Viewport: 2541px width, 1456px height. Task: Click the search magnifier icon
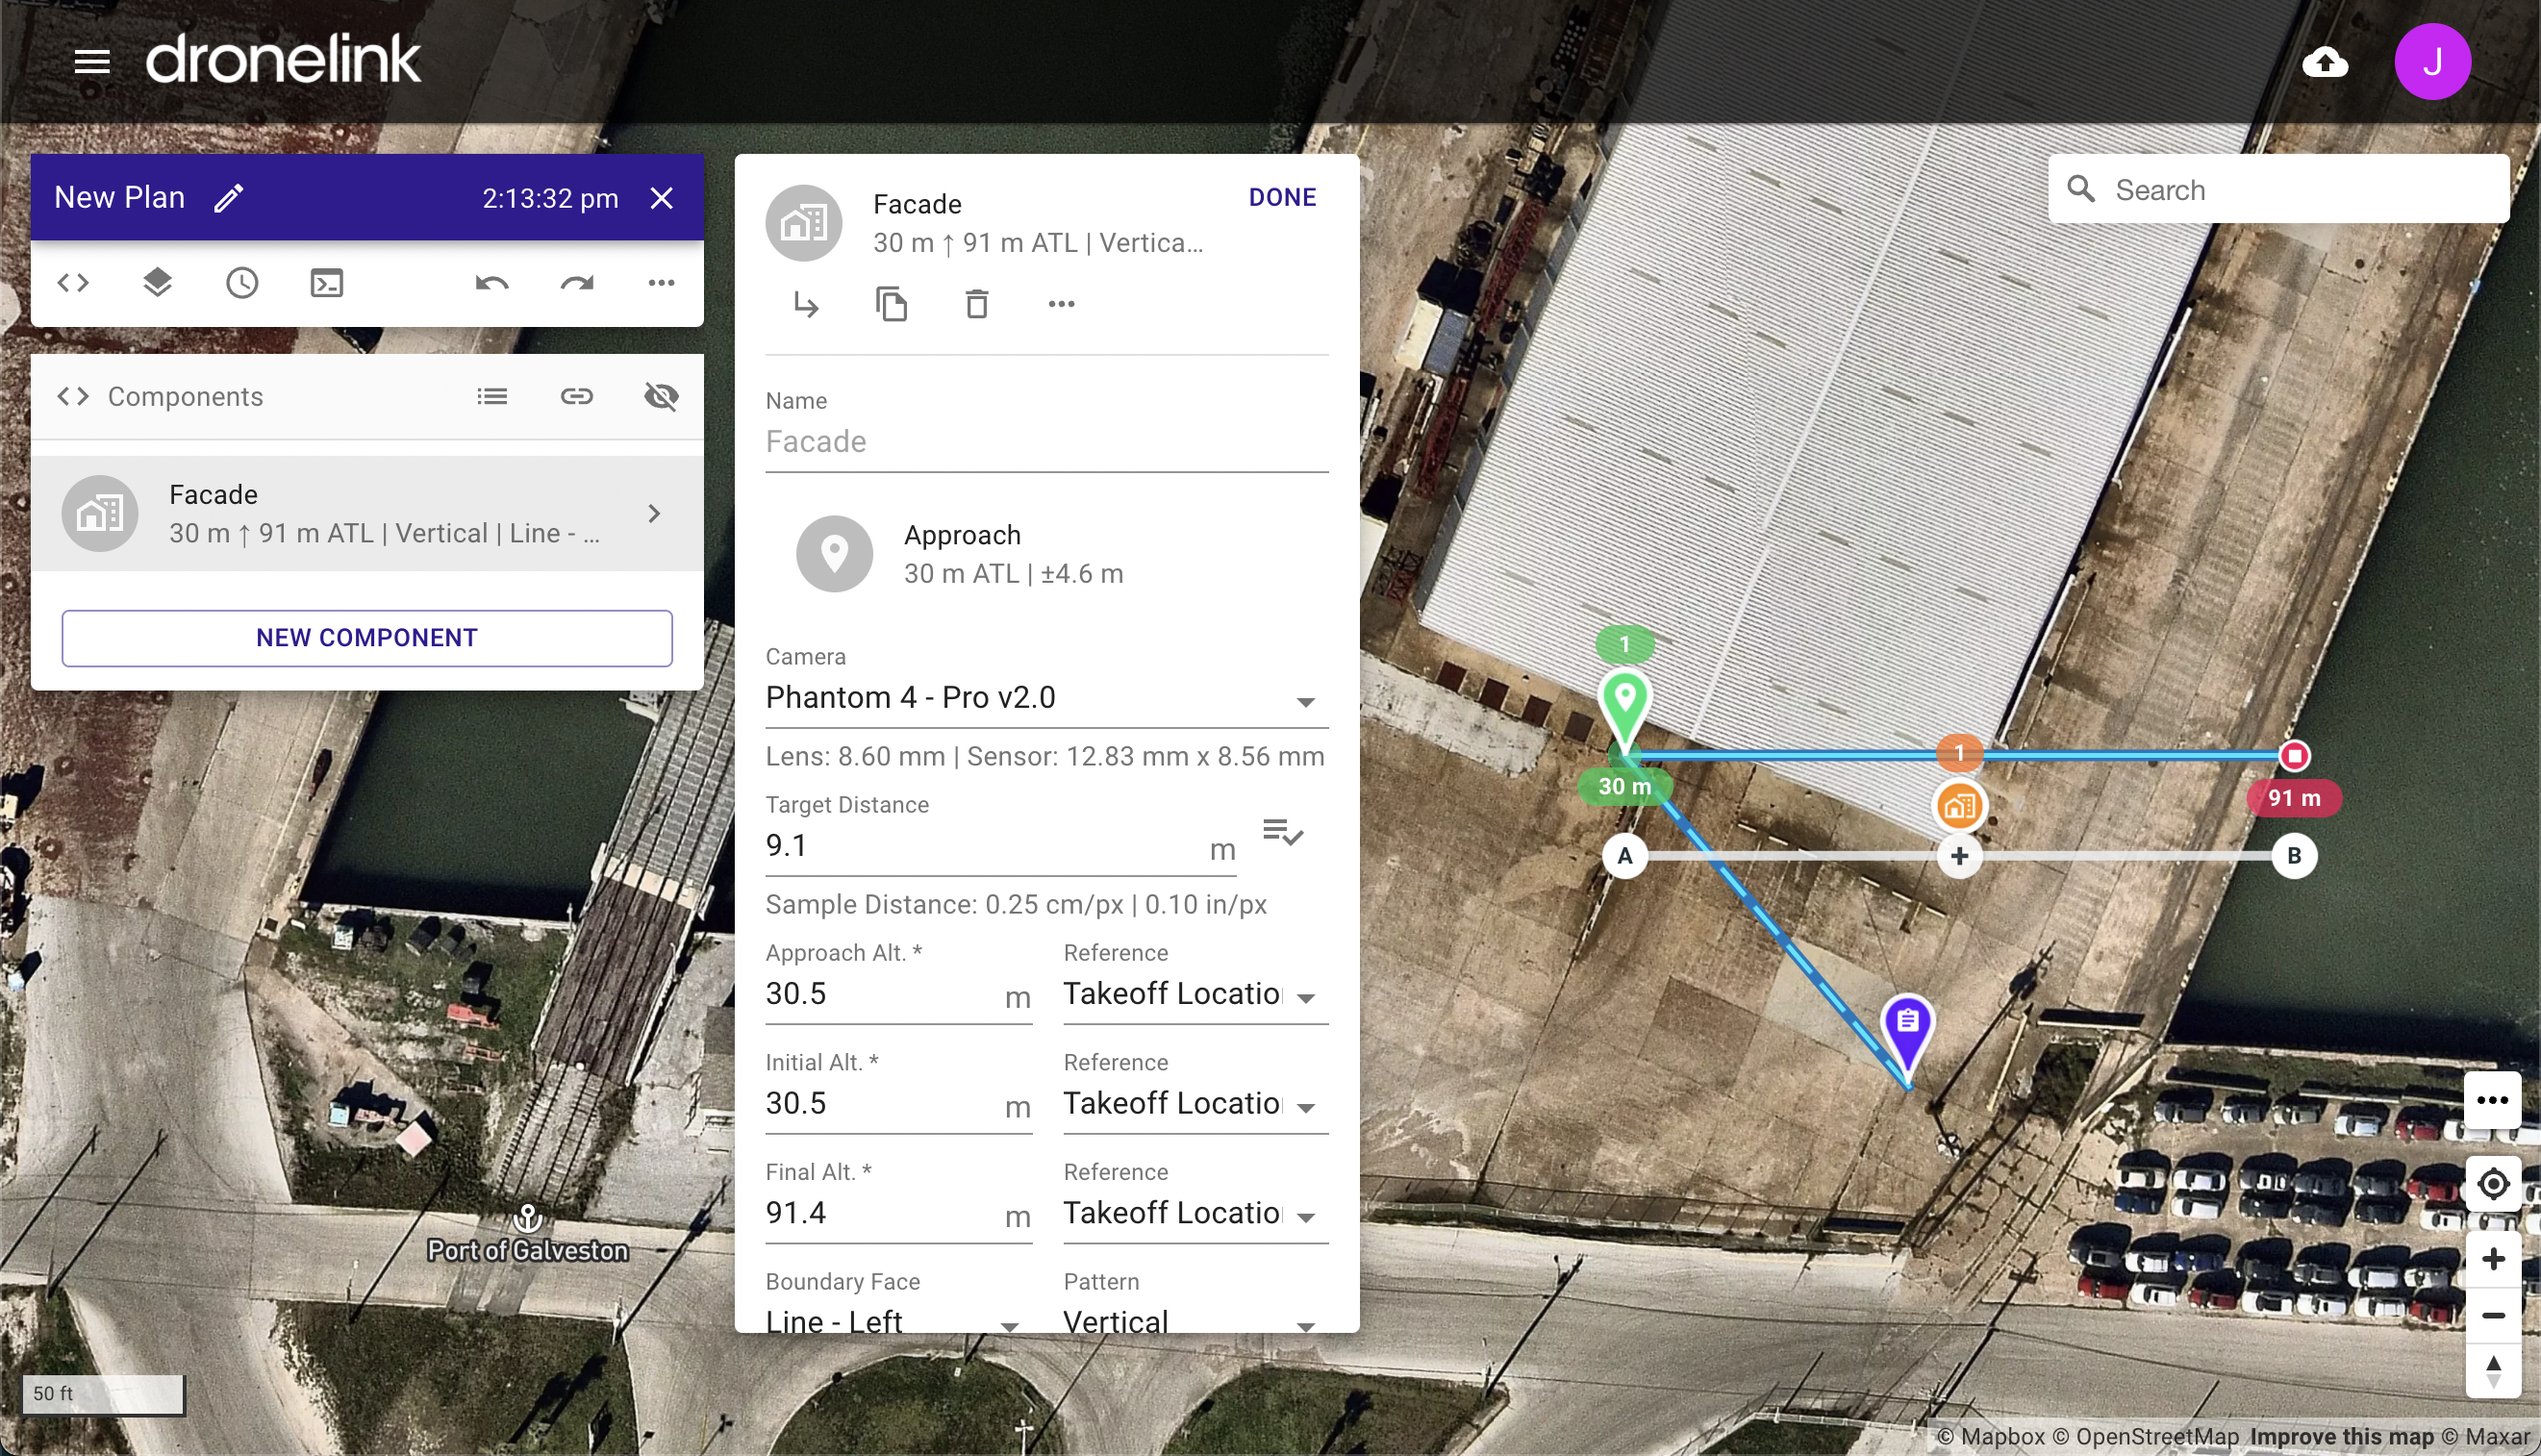click(x=2080, y=189)
